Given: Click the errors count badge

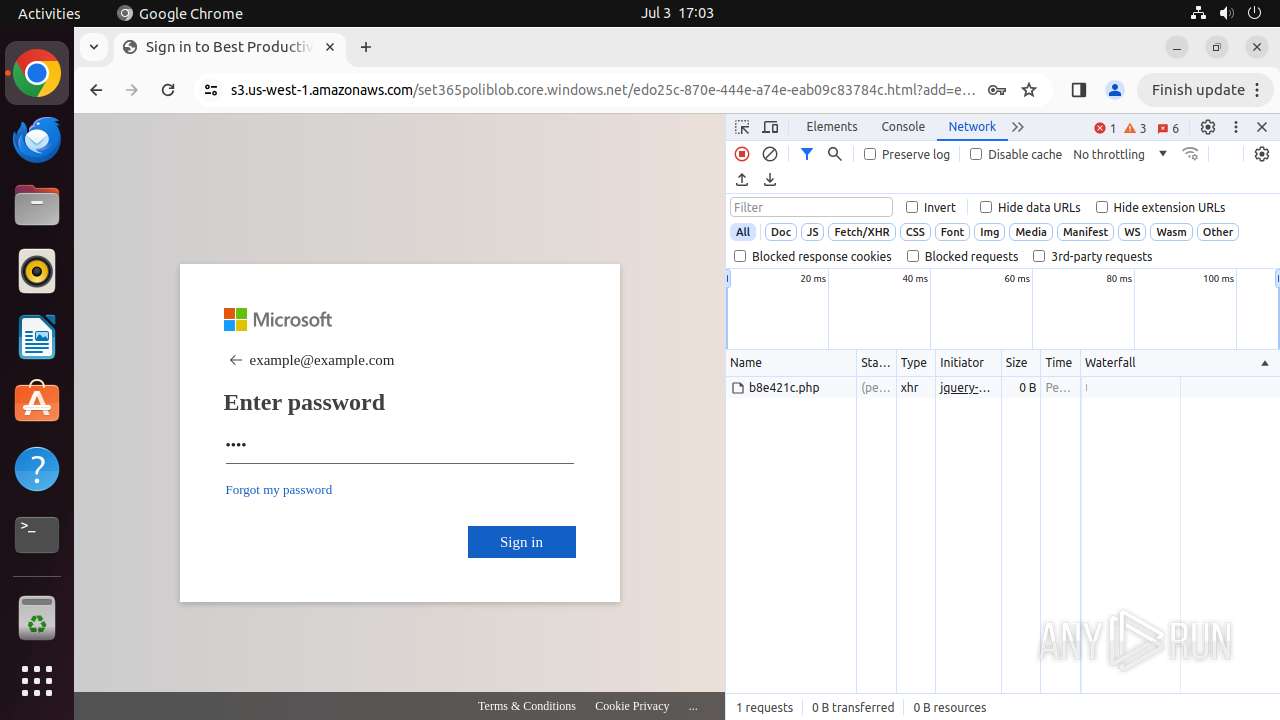Looking at the screenshot, I should click(1105, 128).
